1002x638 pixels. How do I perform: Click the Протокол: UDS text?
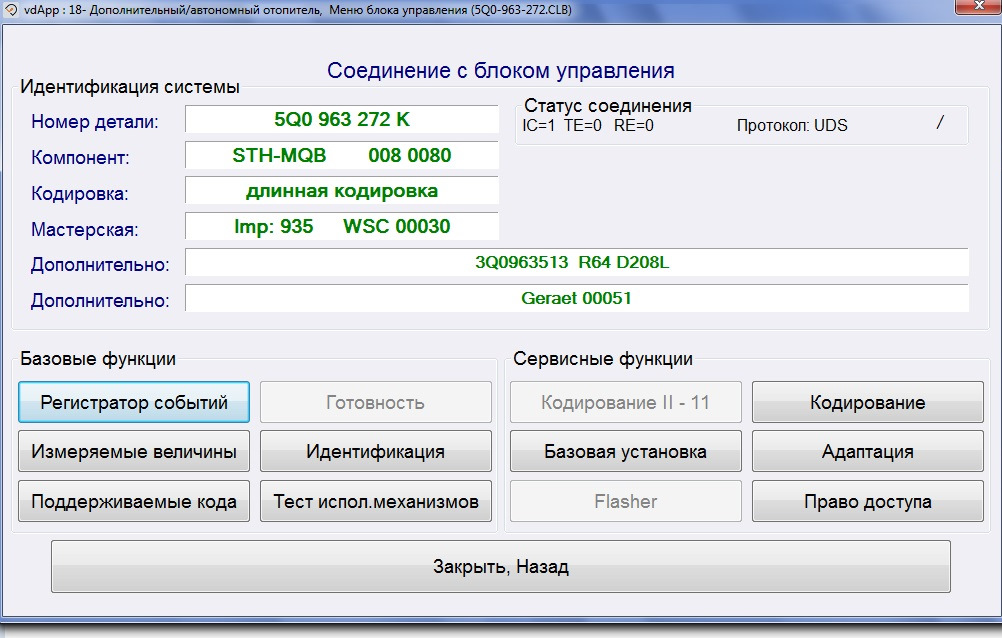click(792, 125)
